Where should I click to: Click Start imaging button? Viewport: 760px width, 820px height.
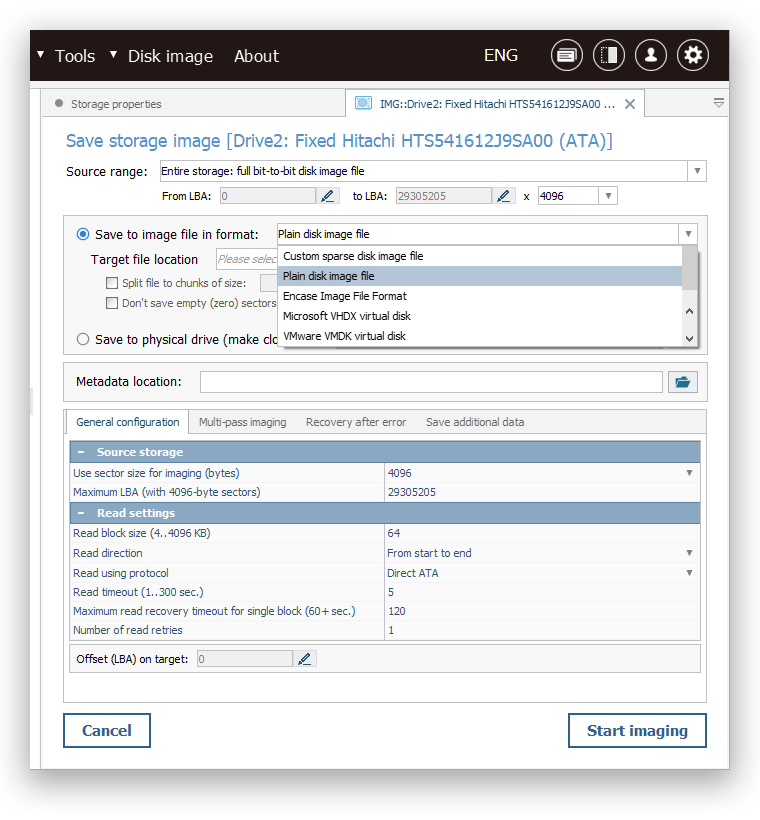pos(637,731)
